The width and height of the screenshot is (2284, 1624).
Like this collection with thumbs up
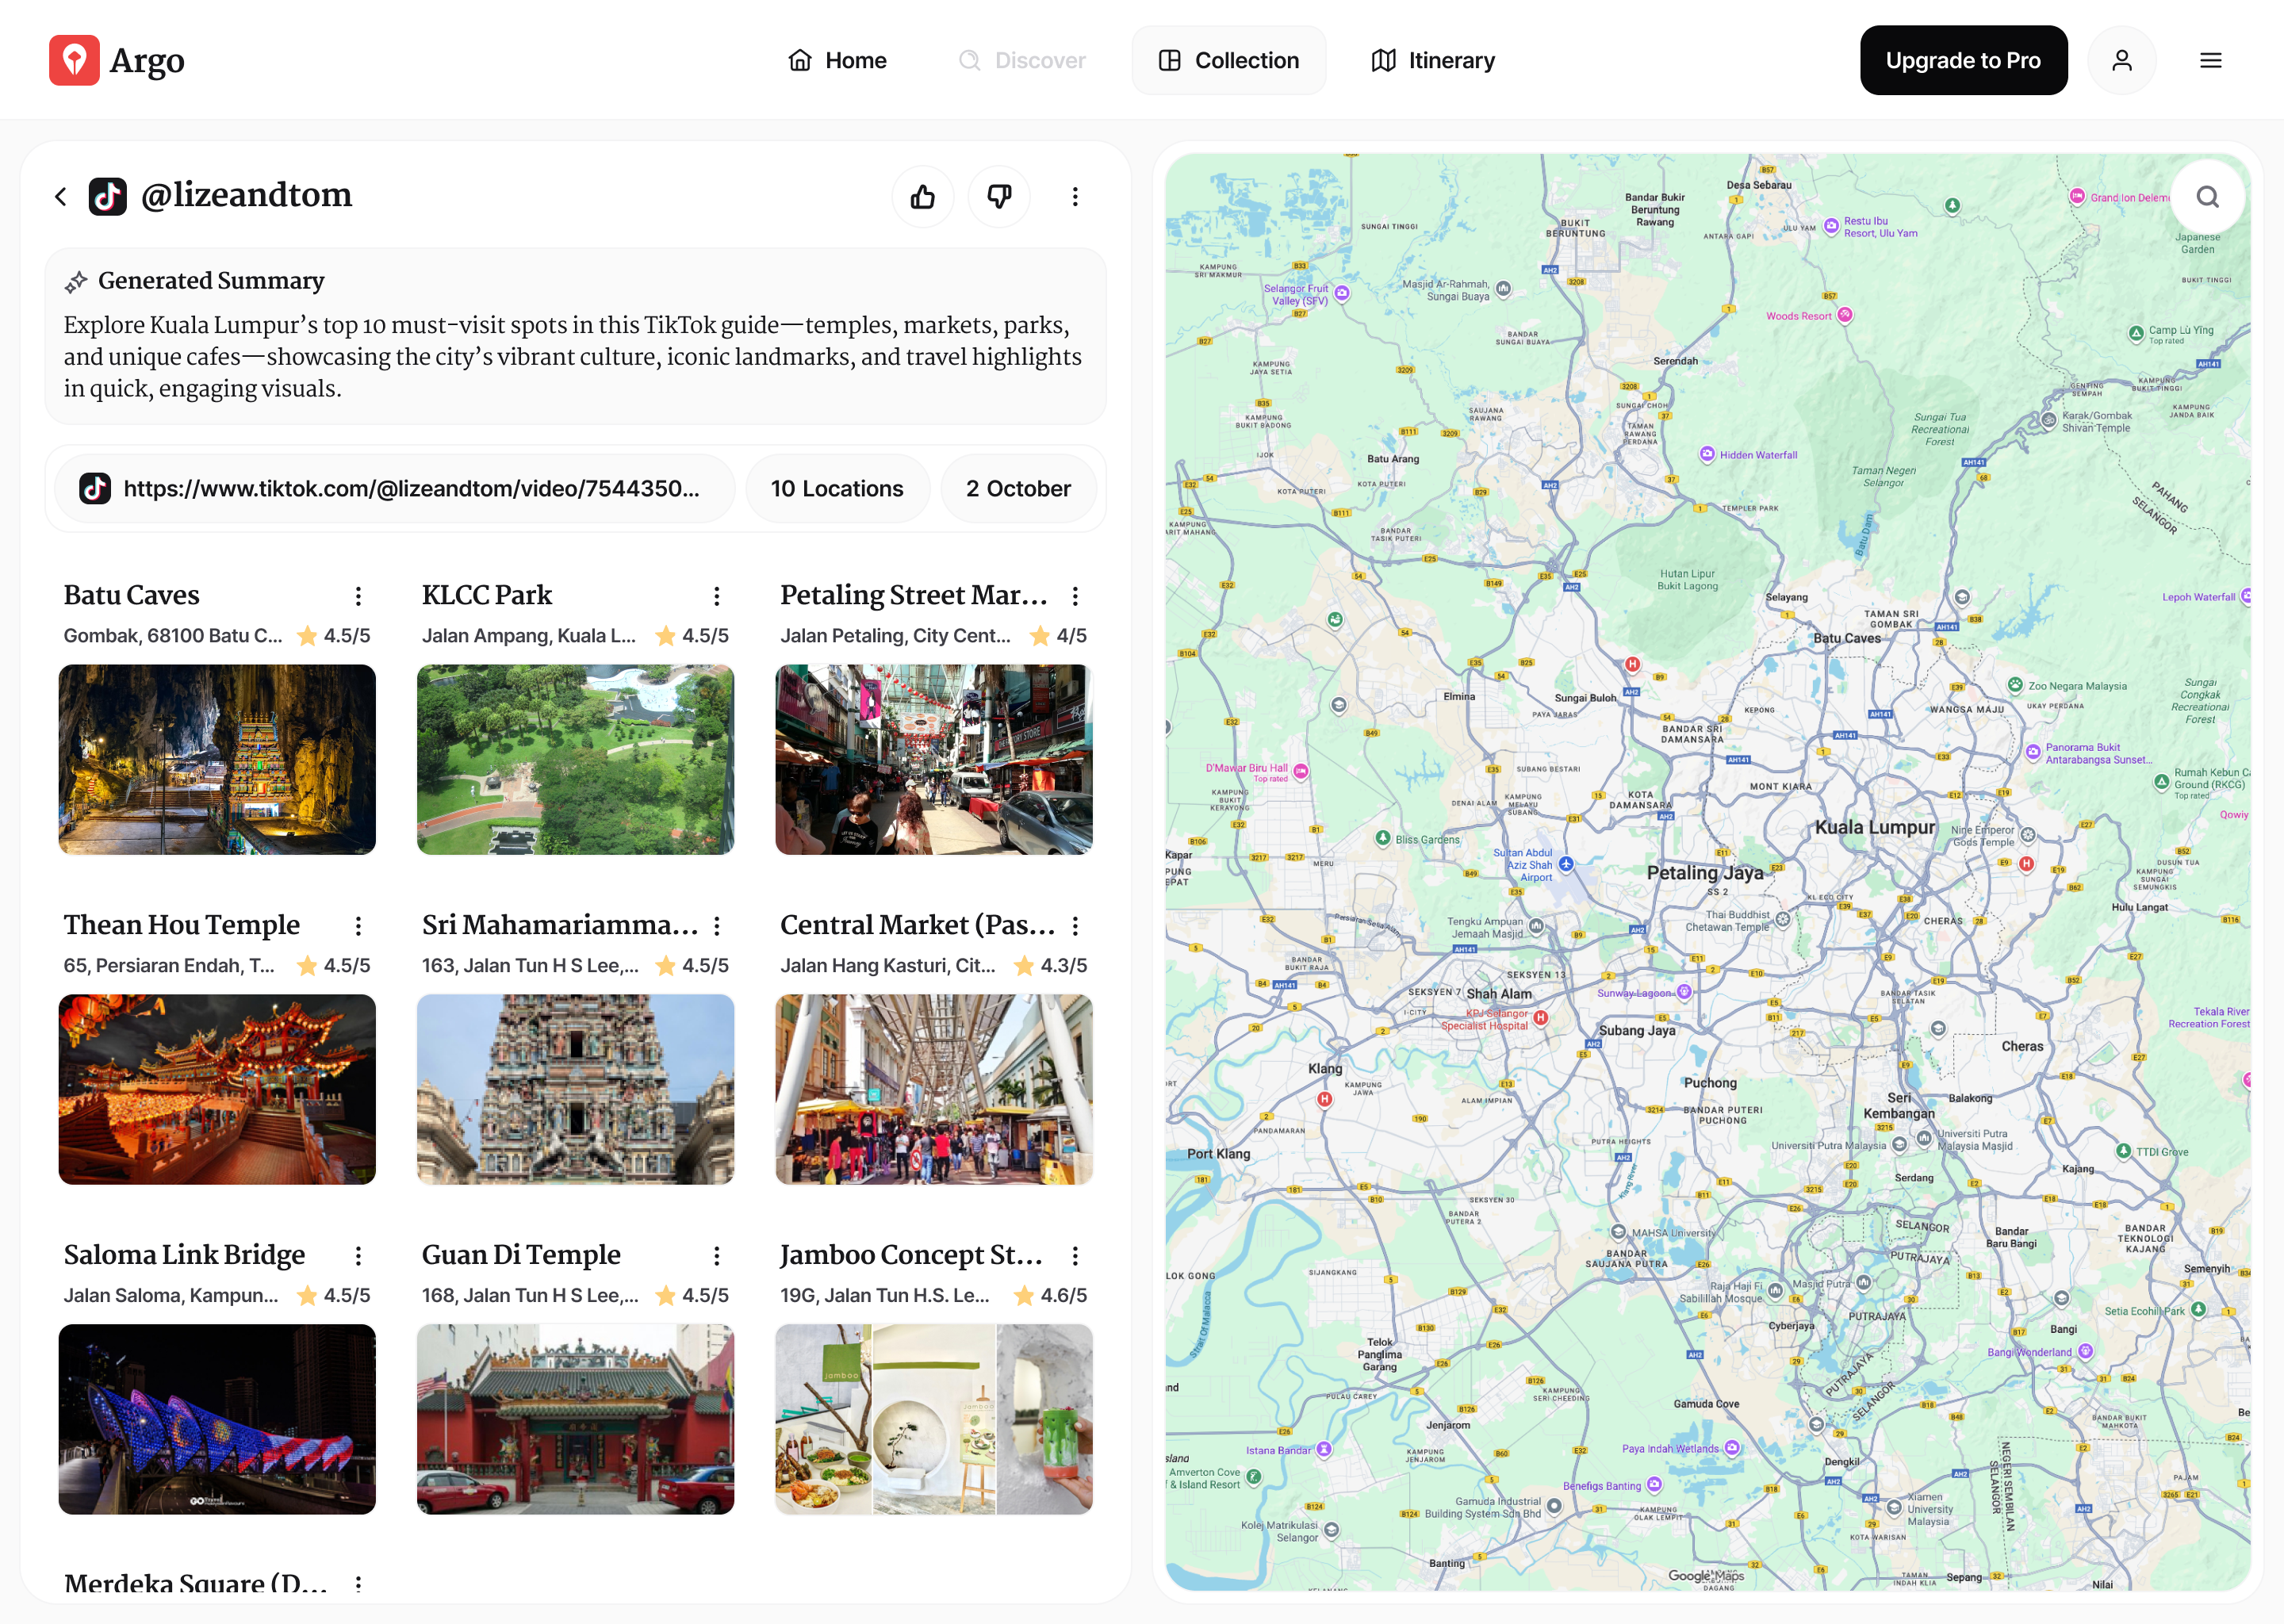[922, 196]
